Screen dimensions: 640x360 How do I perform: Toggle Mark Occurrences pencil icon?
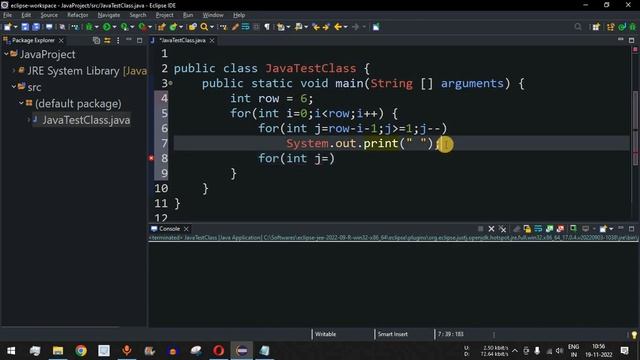(x=235, y=27)
